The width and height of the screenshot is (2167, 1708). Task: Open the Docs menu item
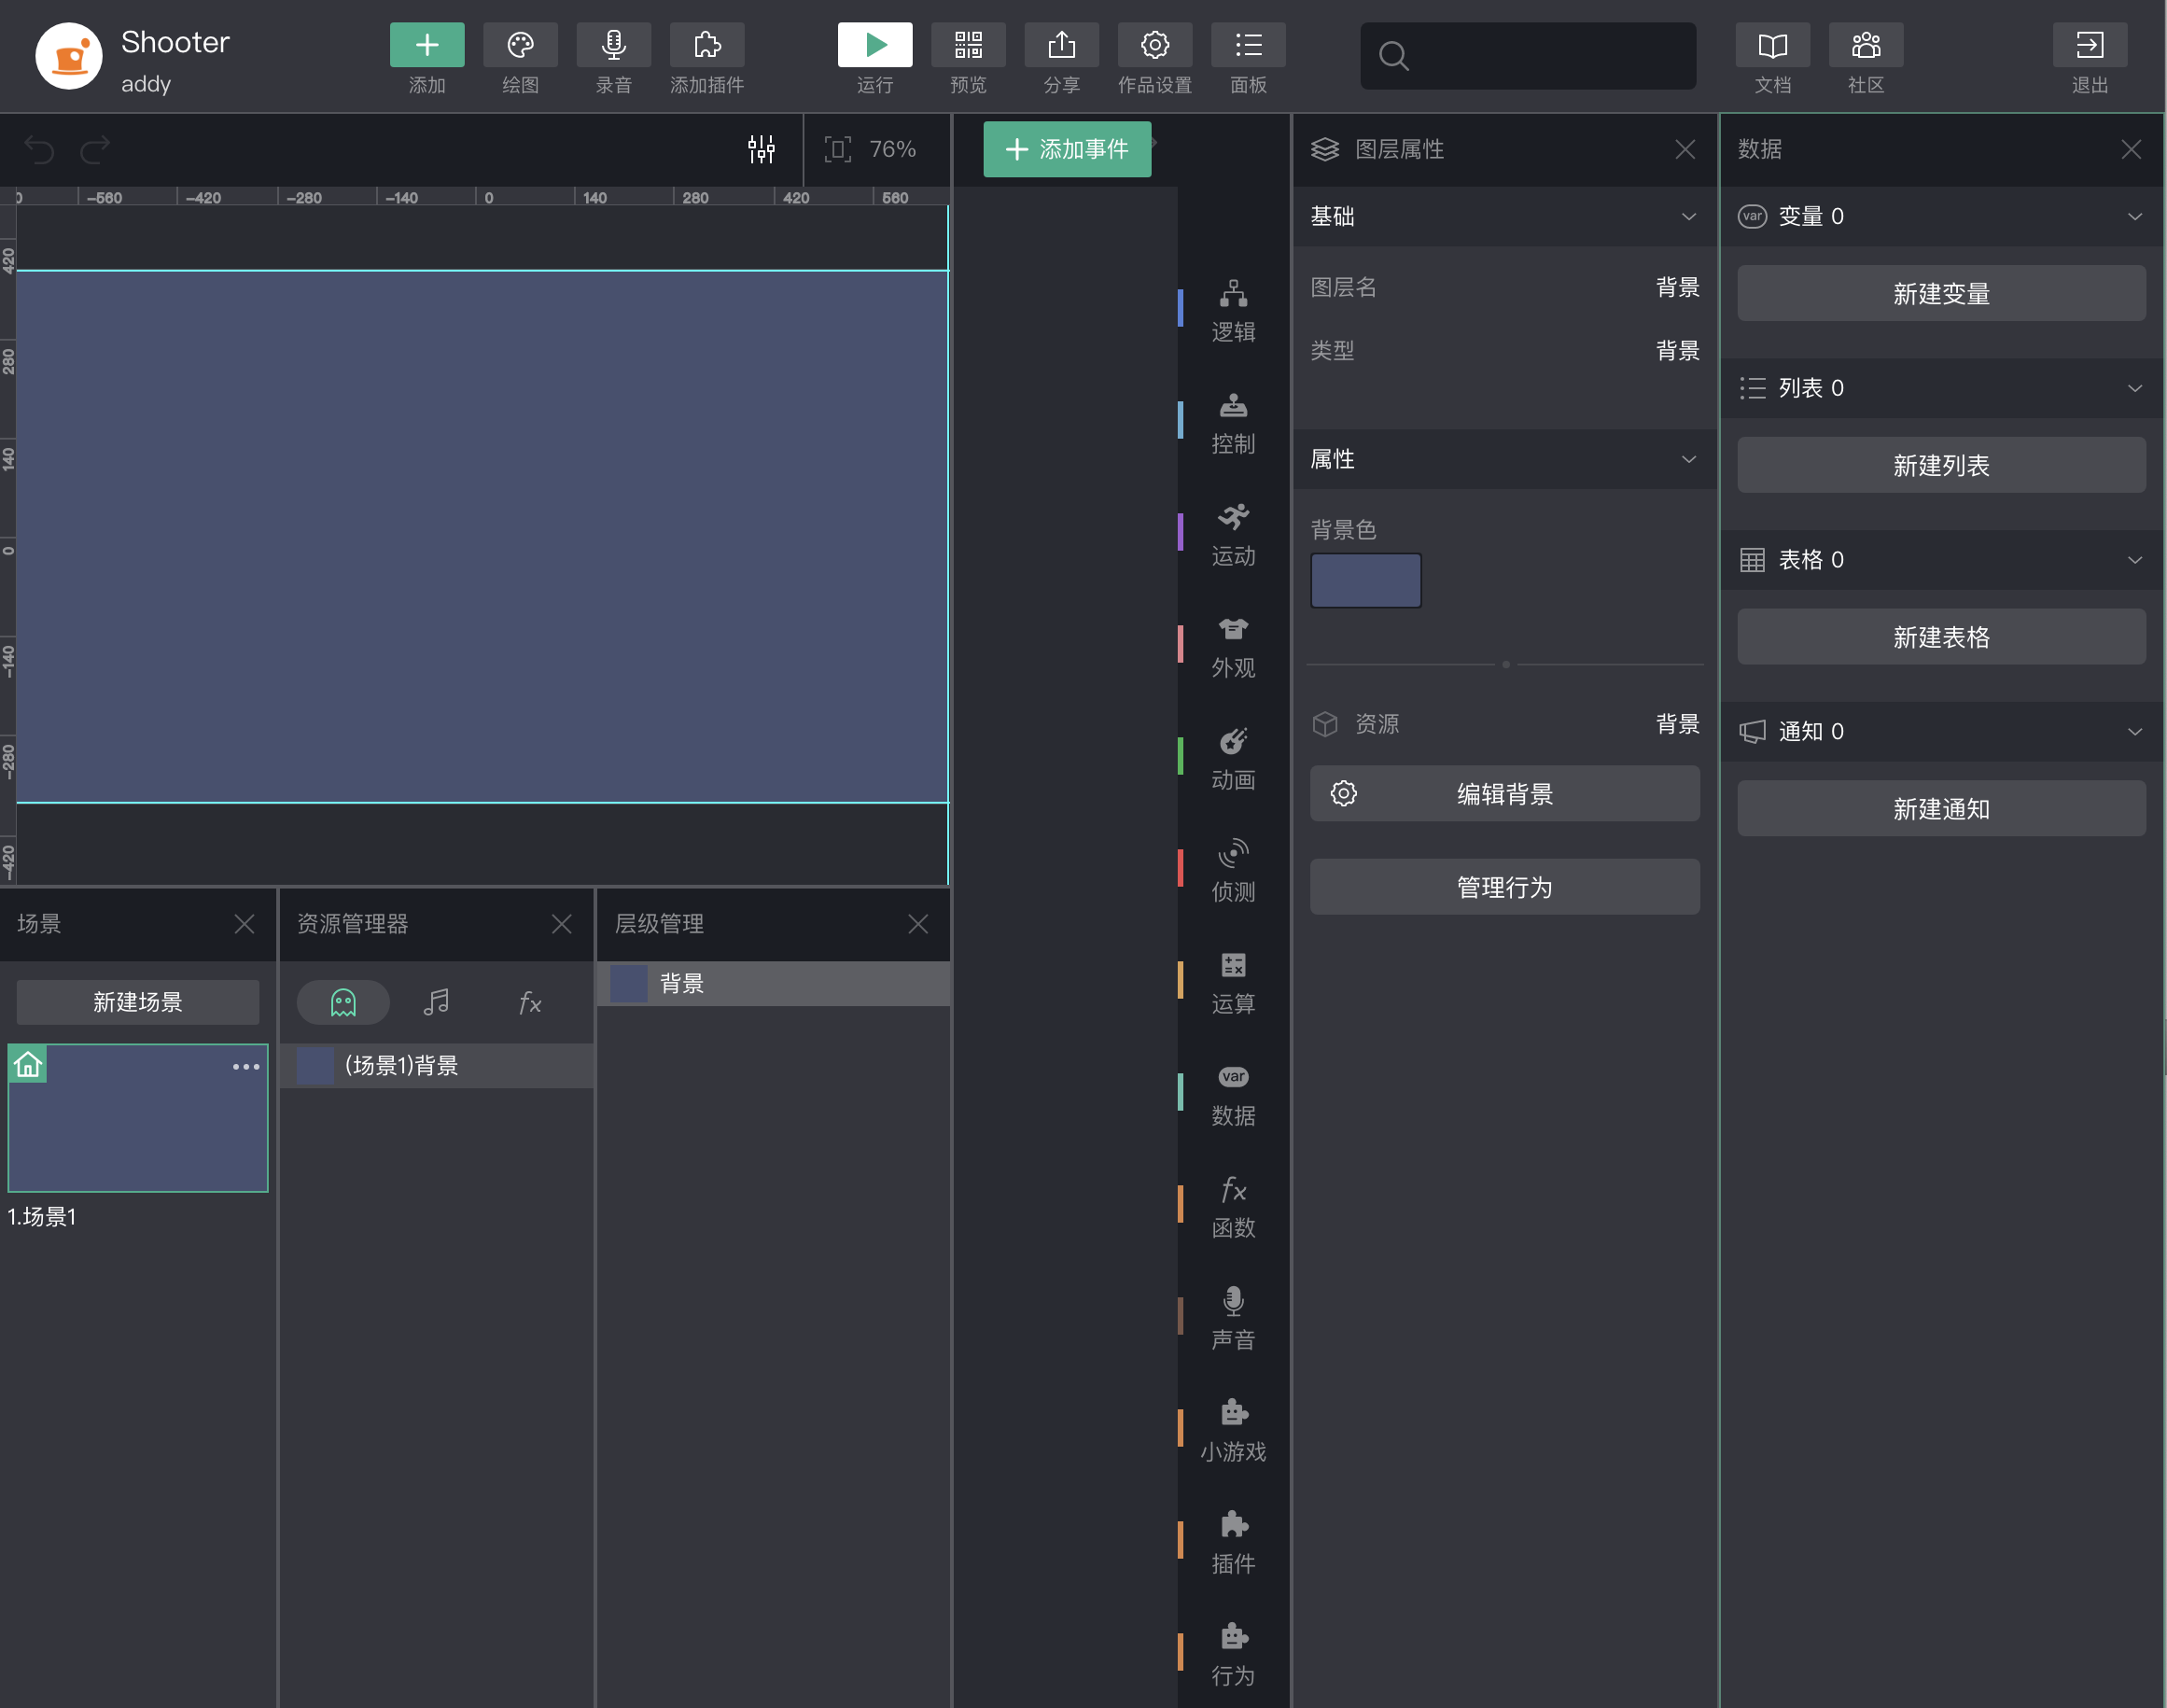[x=1772, y=45]
